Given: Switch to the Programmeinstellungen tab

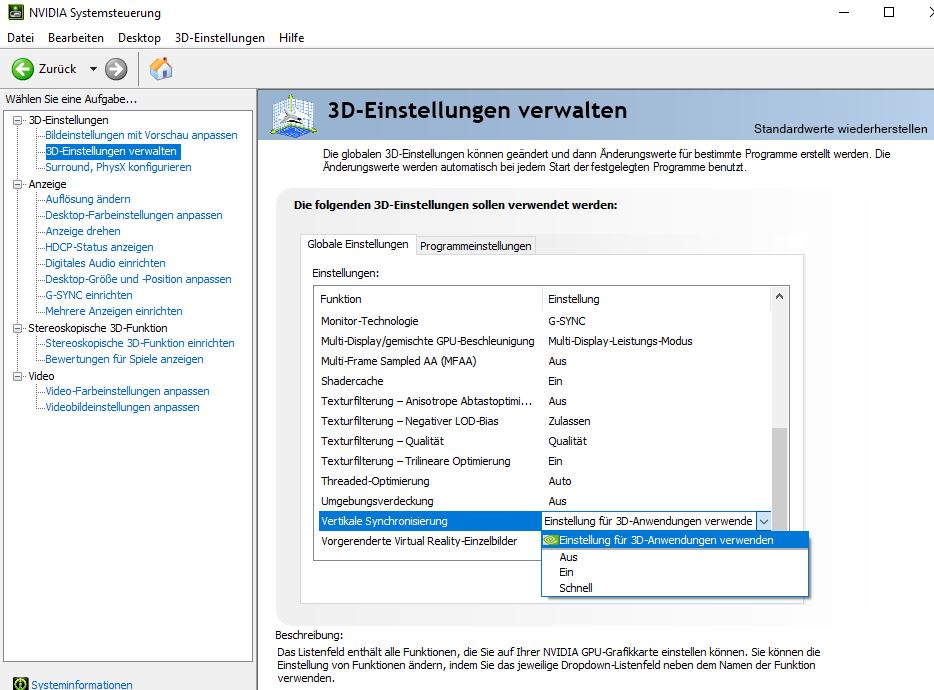Looking at the screenshot, I should point(475,245).
